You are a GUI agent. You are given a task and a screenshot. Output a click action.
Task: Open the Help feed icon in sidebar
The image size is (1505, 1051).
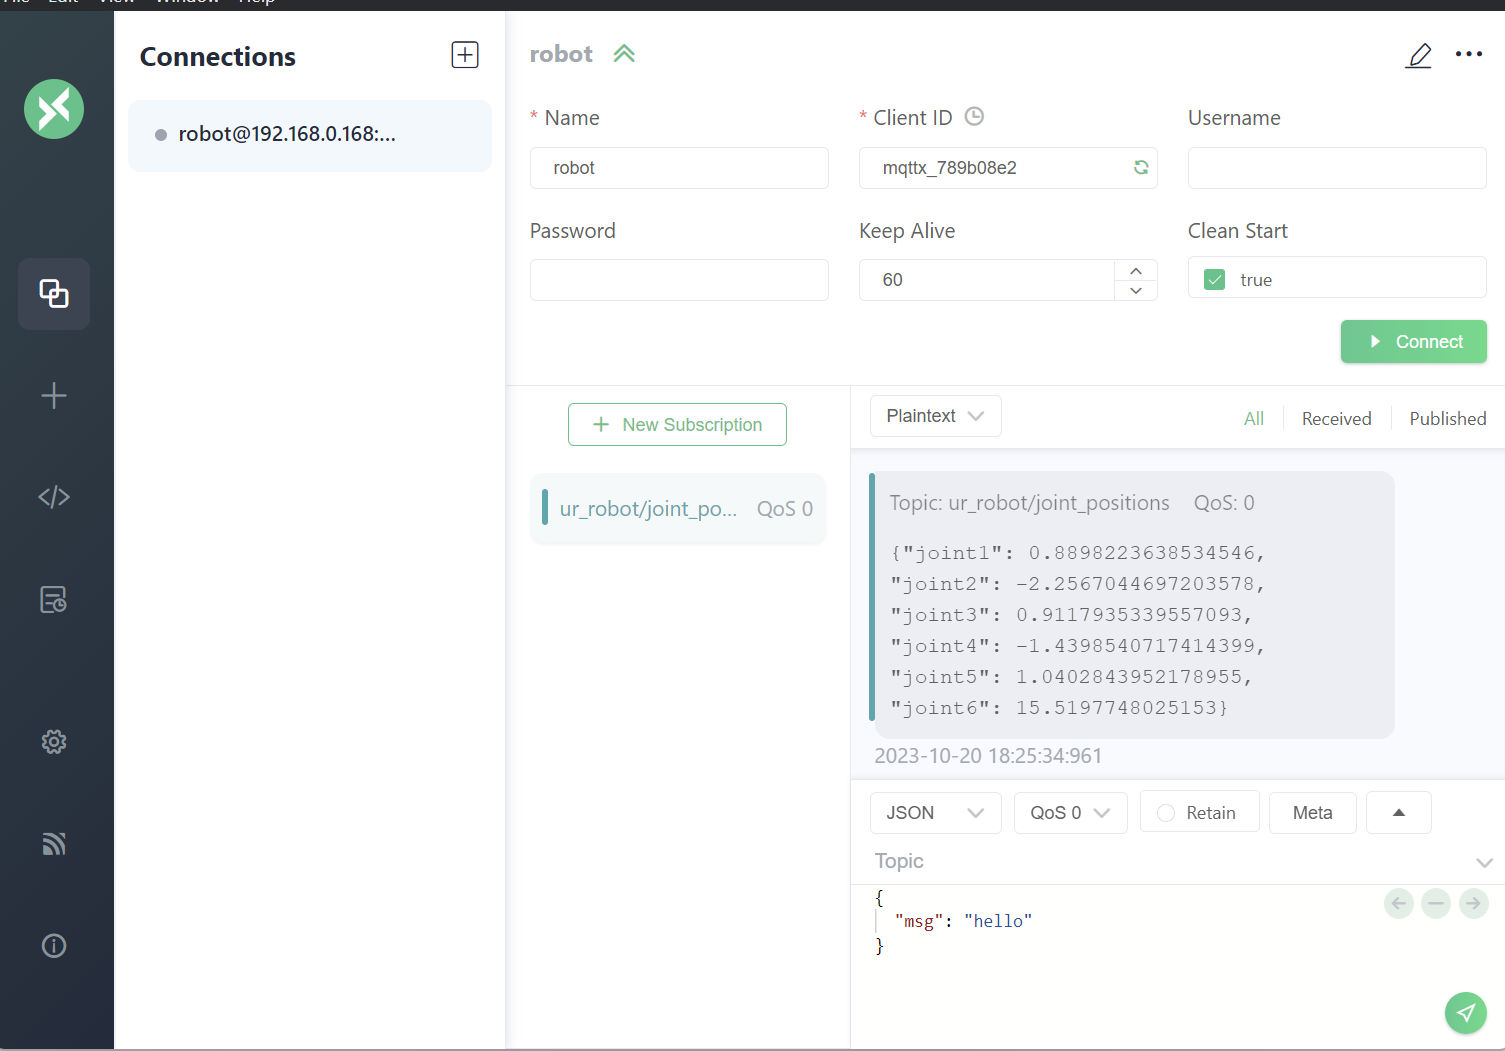[54, 844]
